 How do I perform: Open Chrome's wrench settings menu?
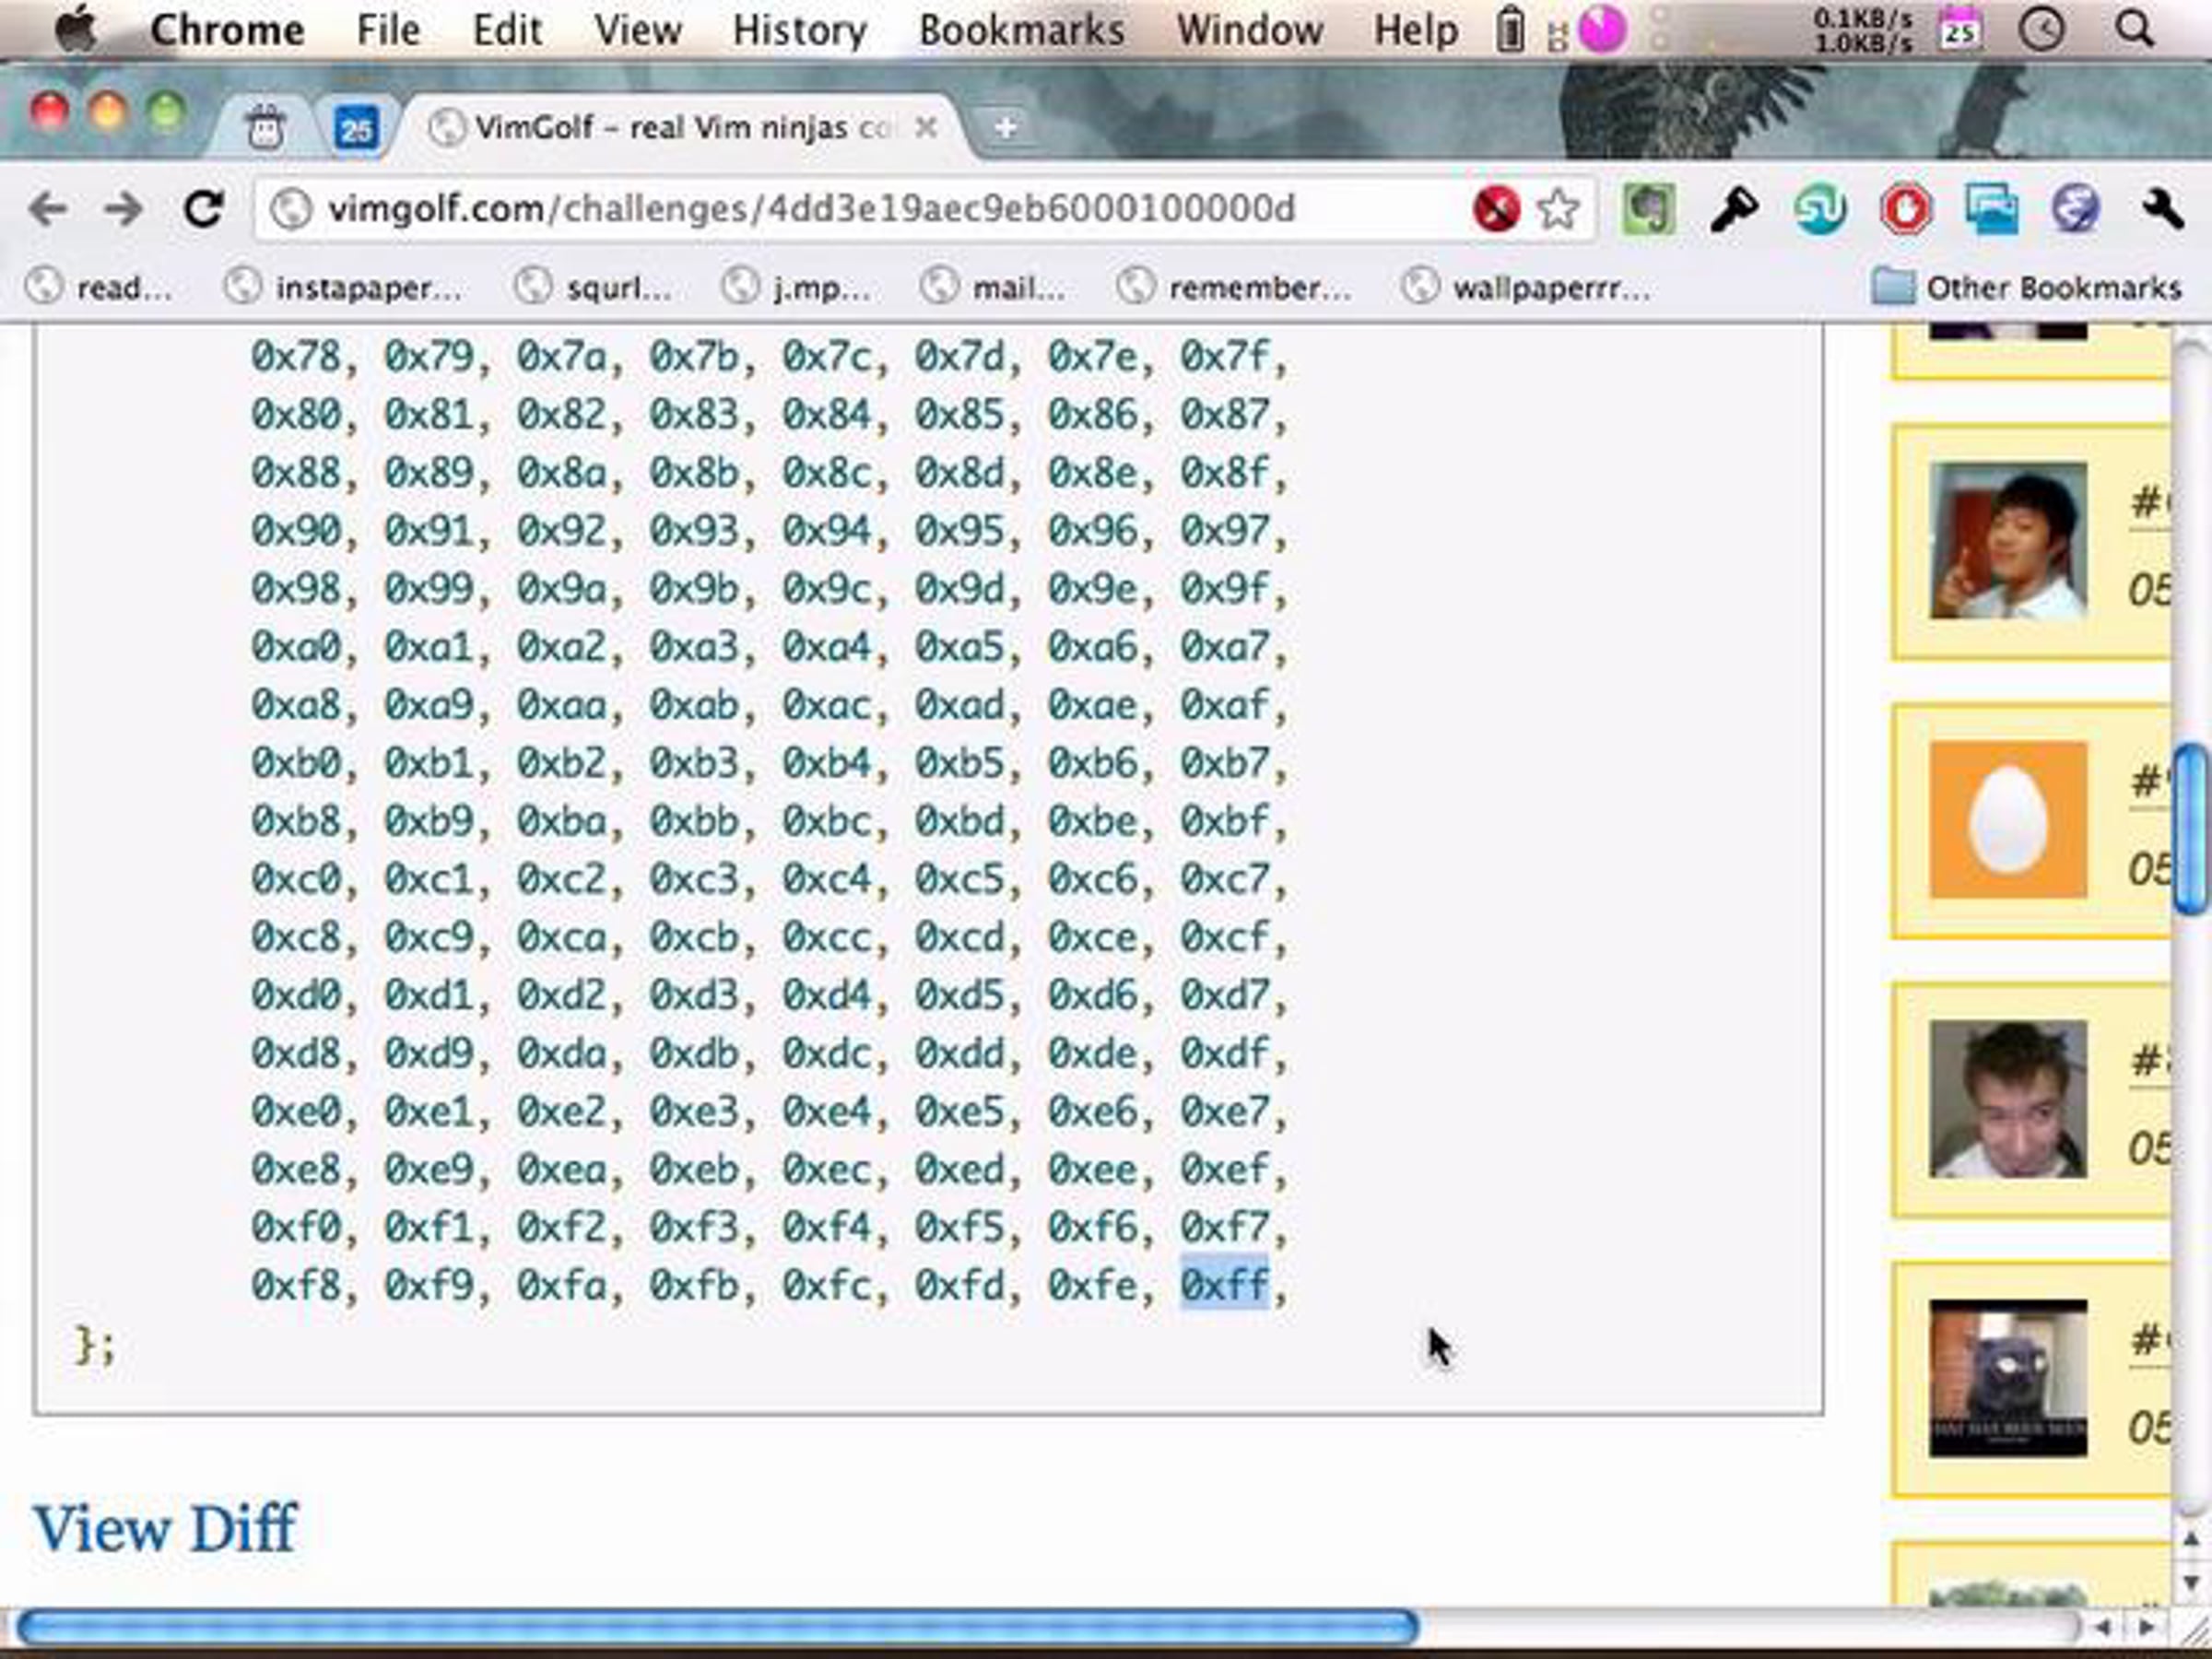2162,210
